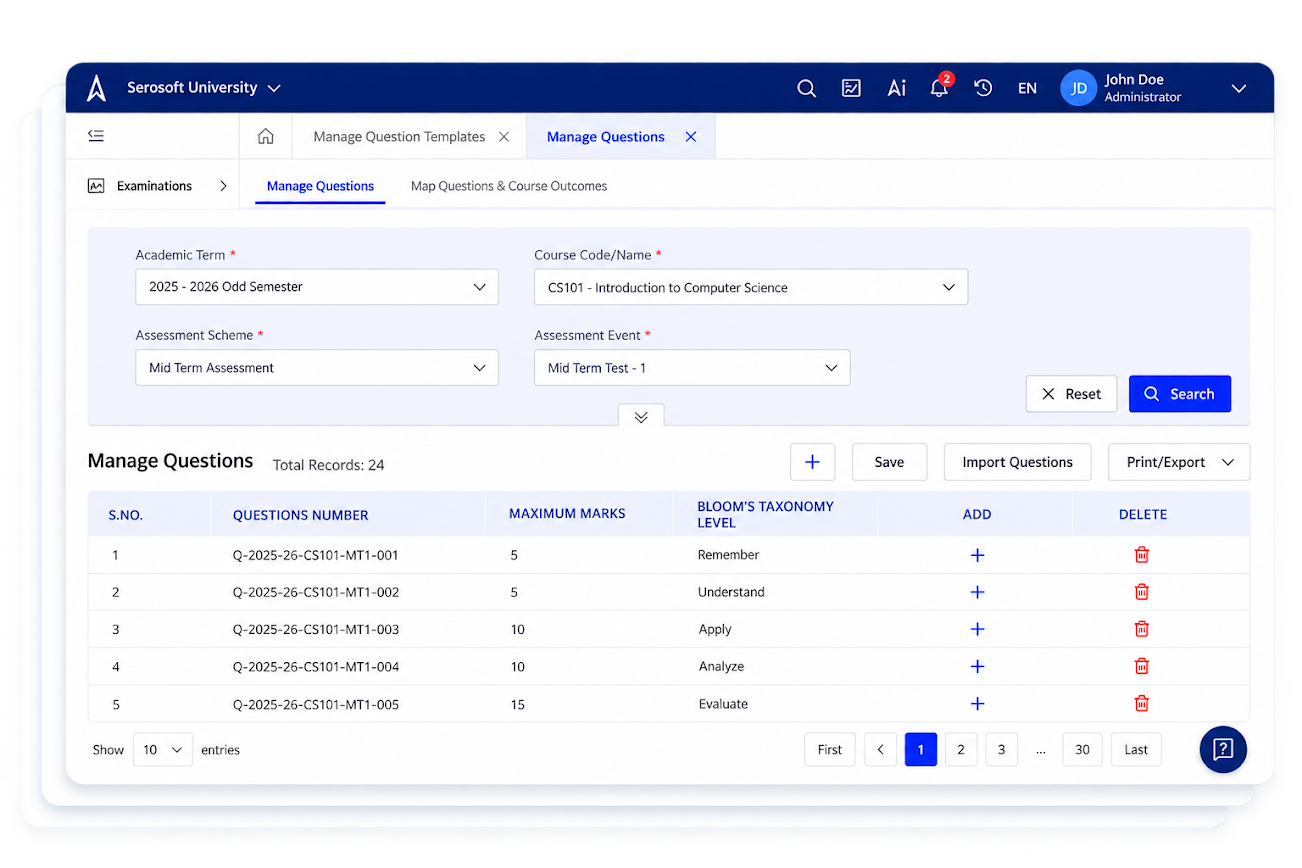Expand John Doe account menu
The image size is (1302, 868).
click(1239, 88)
